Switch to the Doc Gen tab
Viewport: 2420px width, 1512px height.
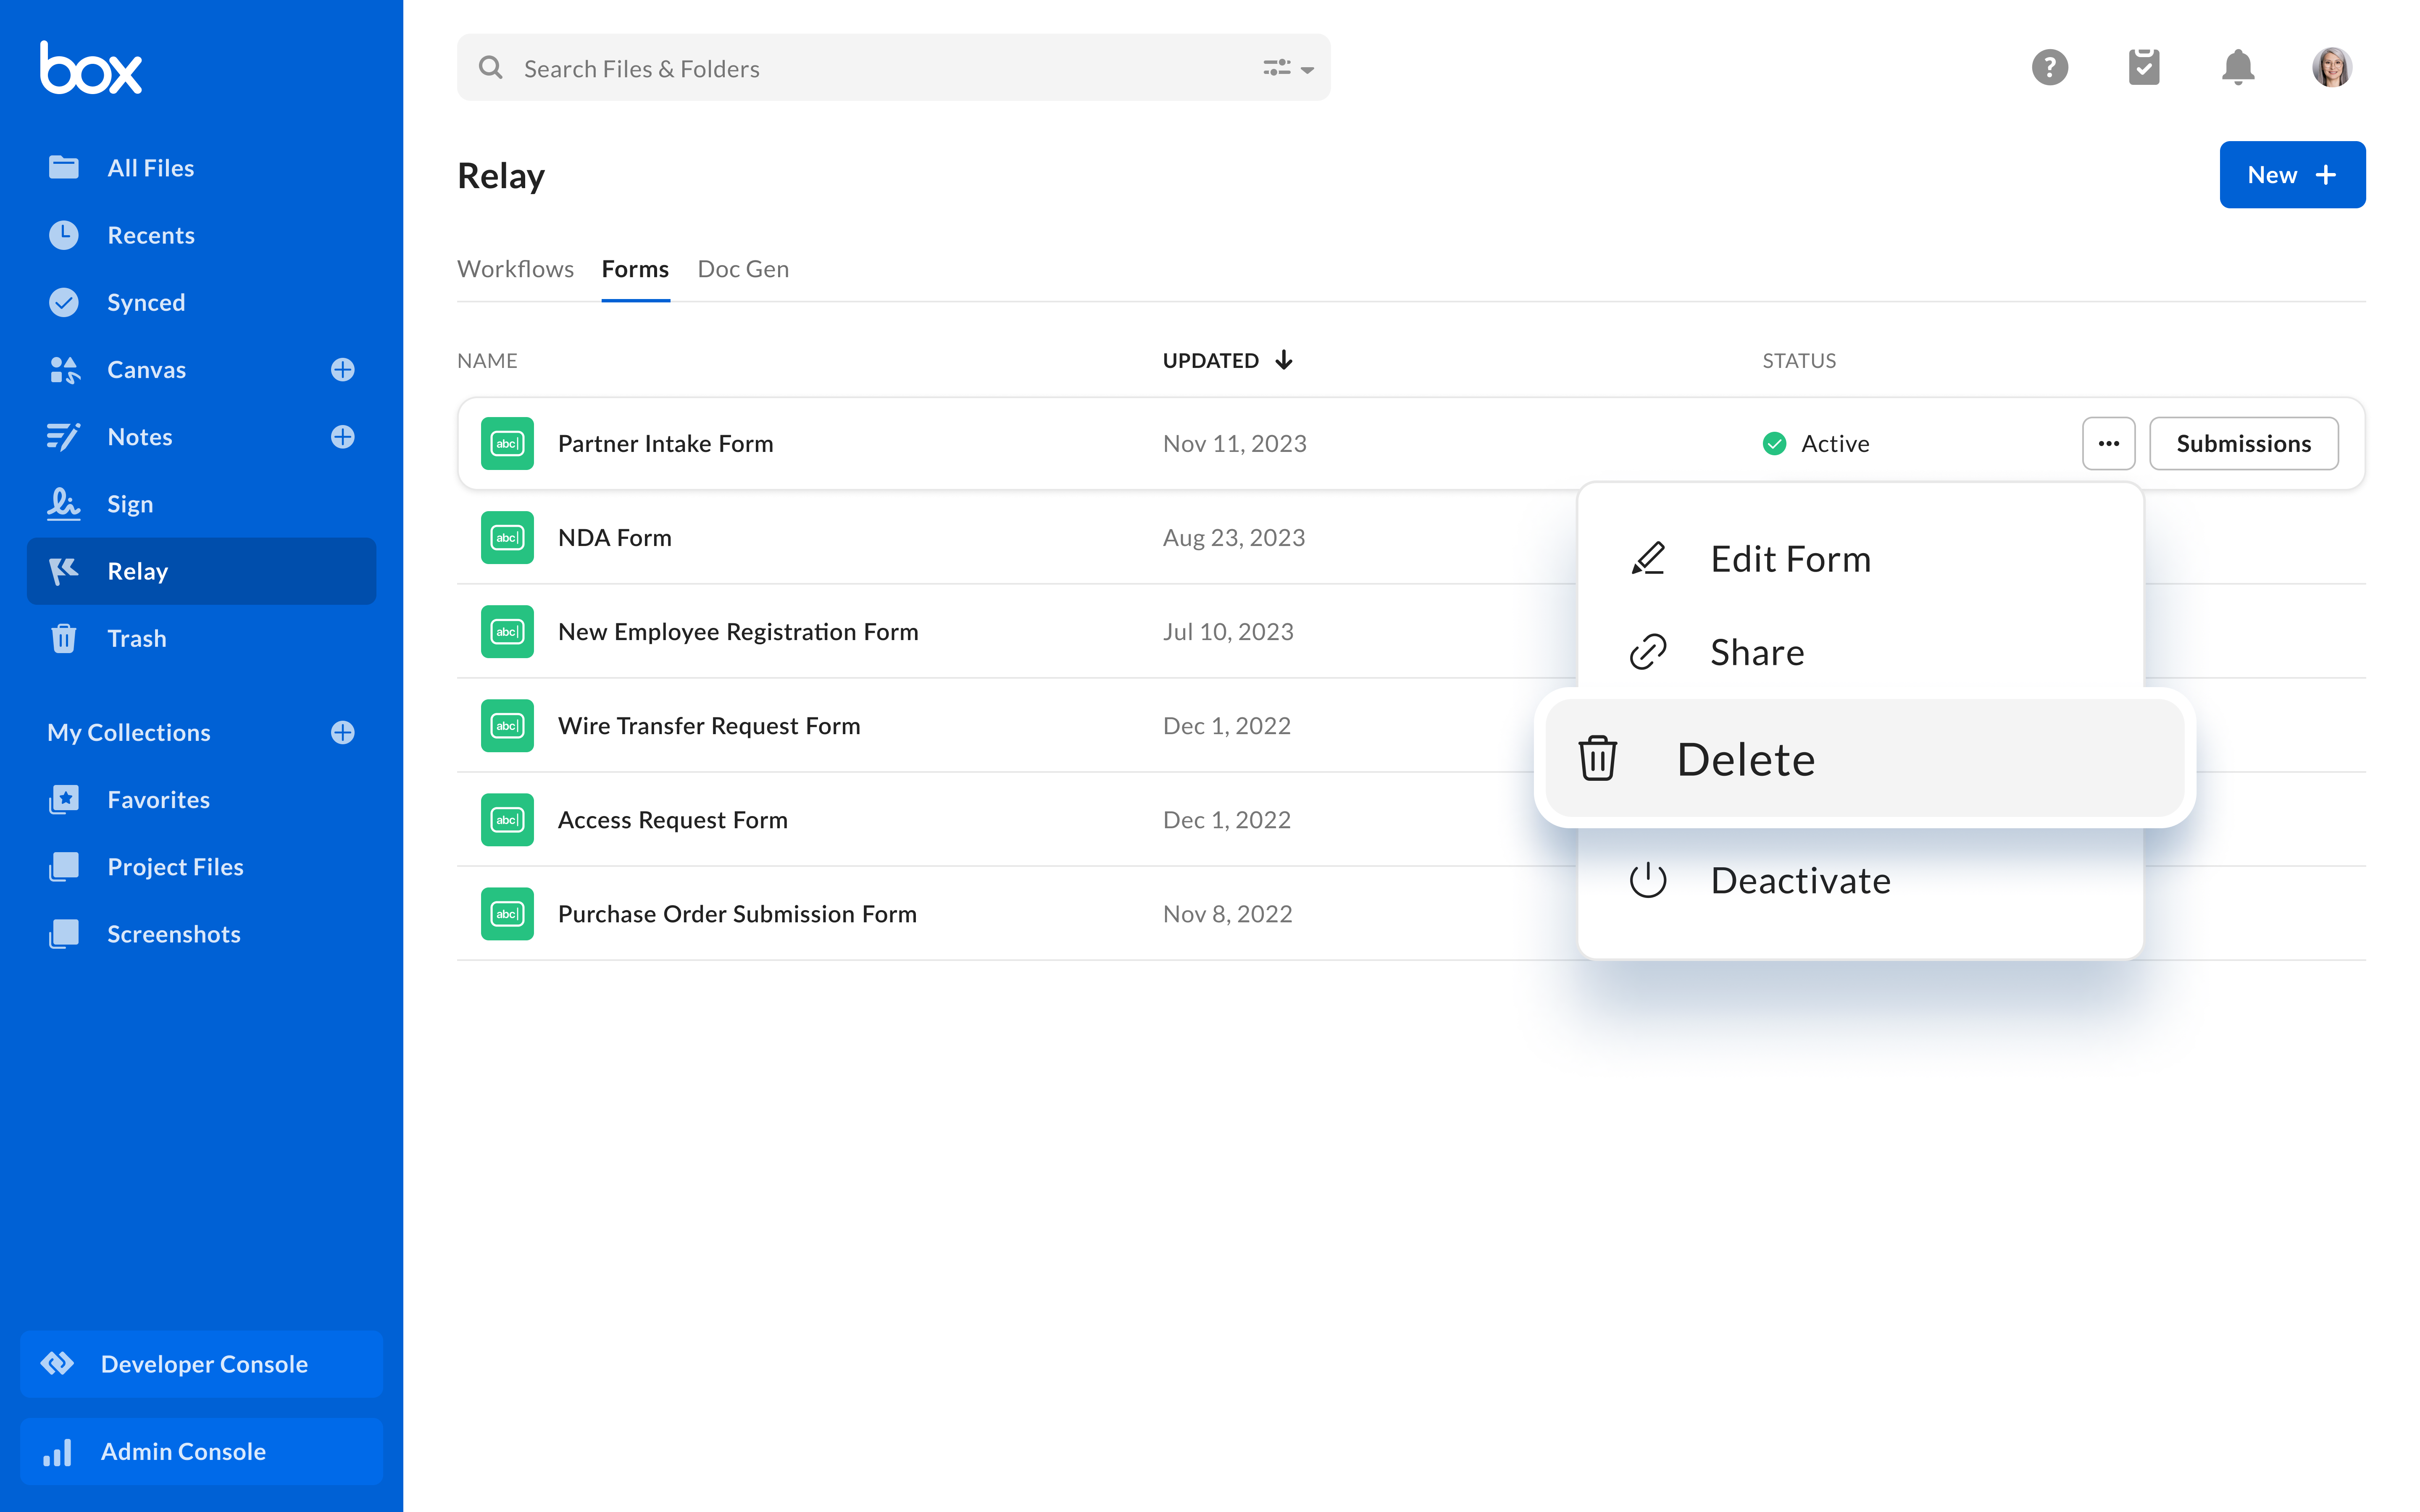point(743,269)
